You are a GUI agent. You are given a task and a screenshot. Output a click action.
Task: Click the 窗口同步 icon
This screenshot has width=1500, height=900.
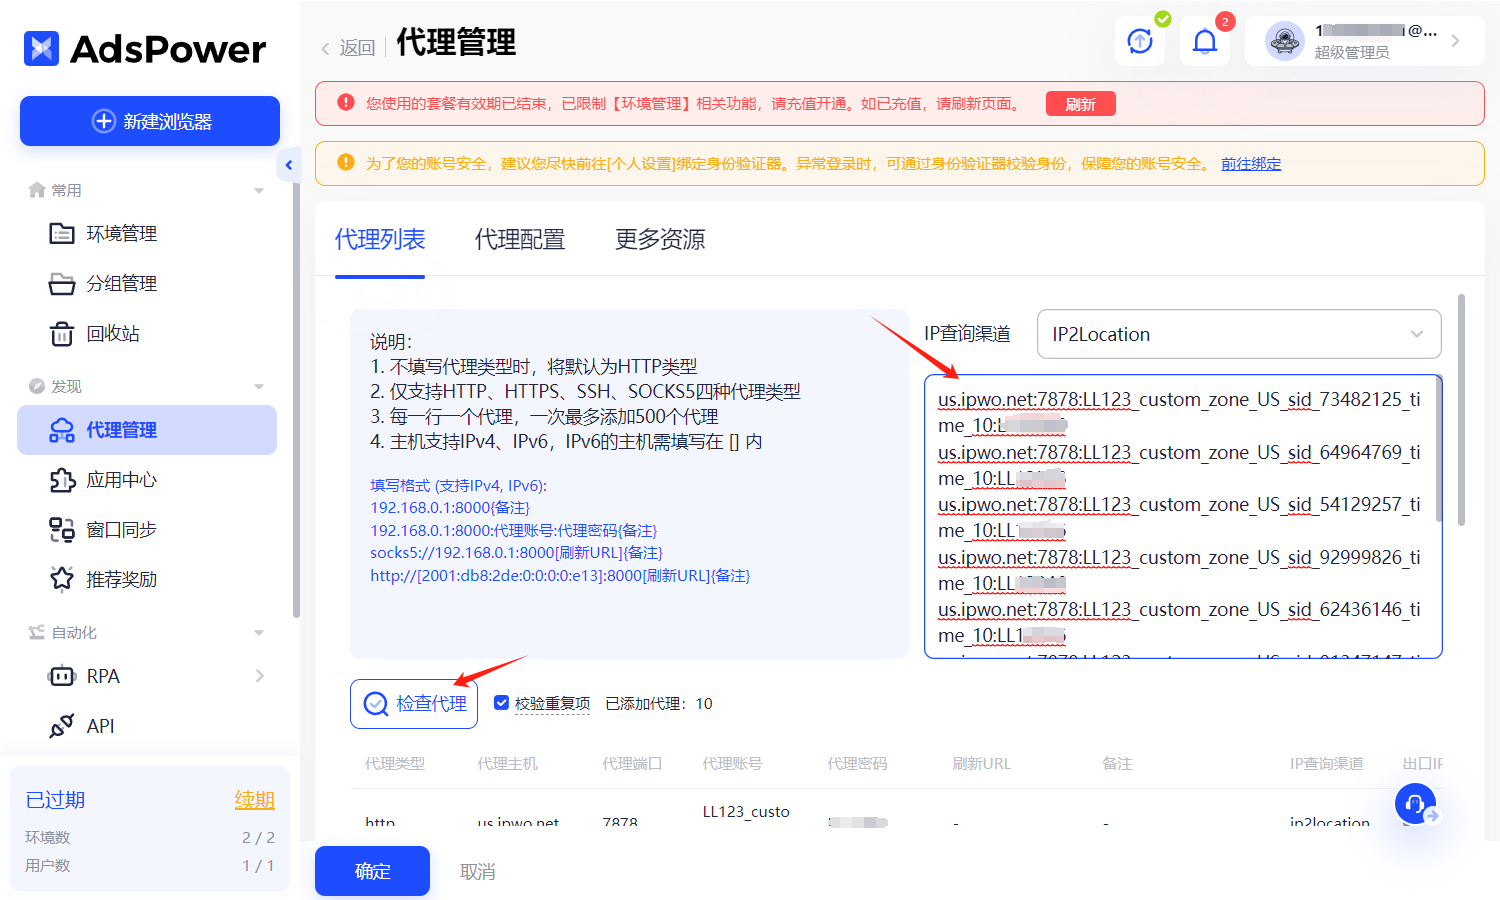coord(62,530)
